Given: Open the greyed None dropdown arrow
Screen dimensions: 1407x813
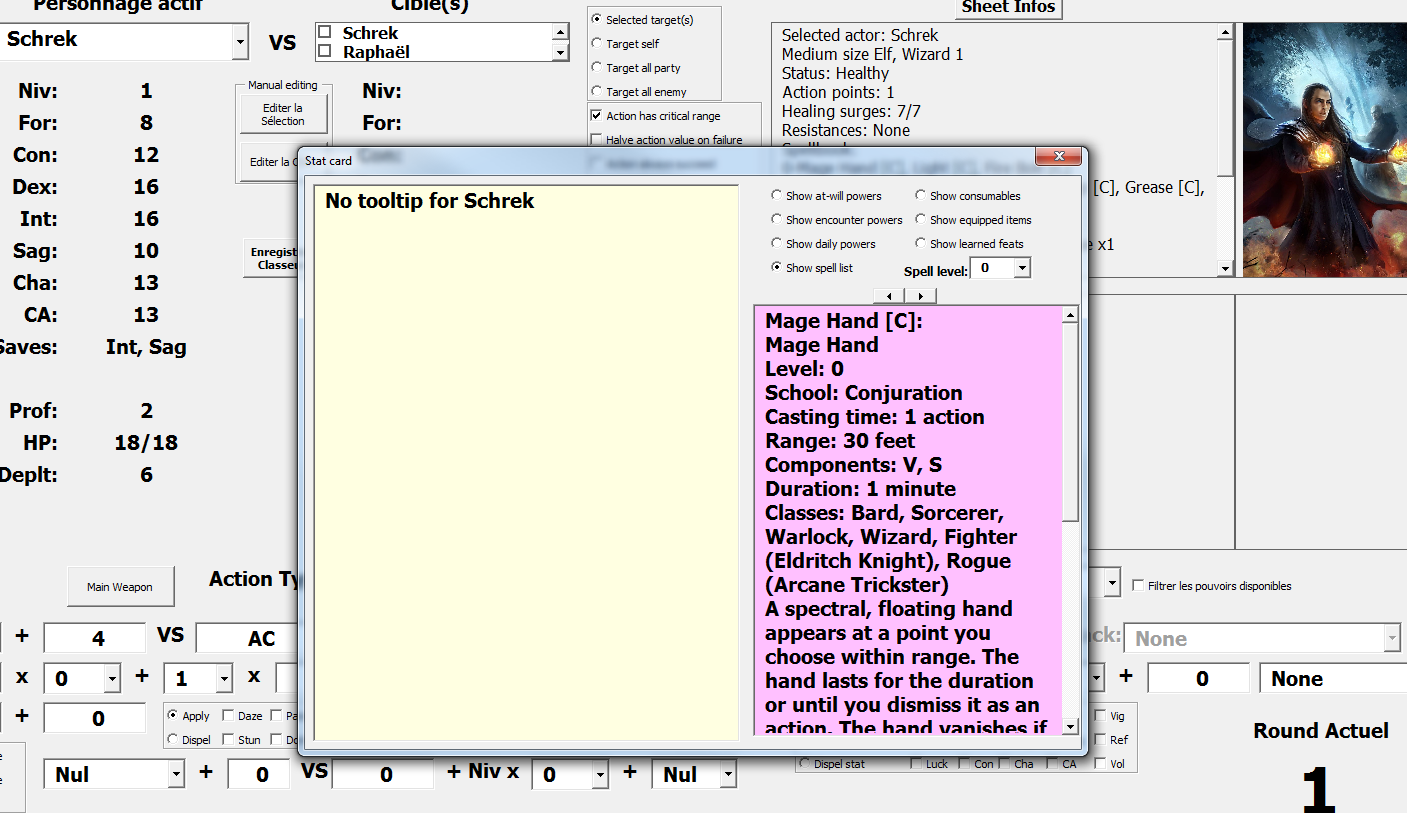Looking at the screenshot, I should tap(1392, 638).
